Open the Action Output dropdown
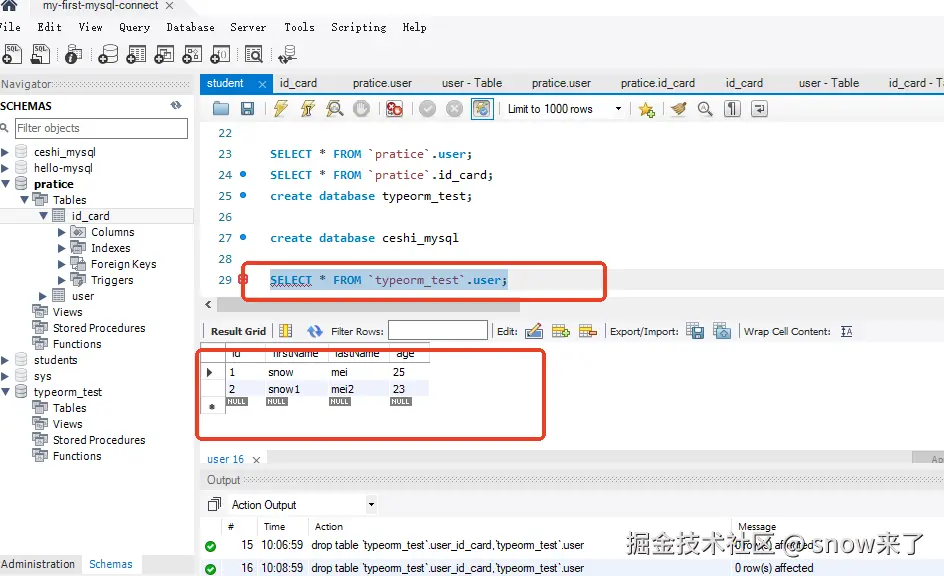This screenshot has height=576, width=944. coord(371,504)
